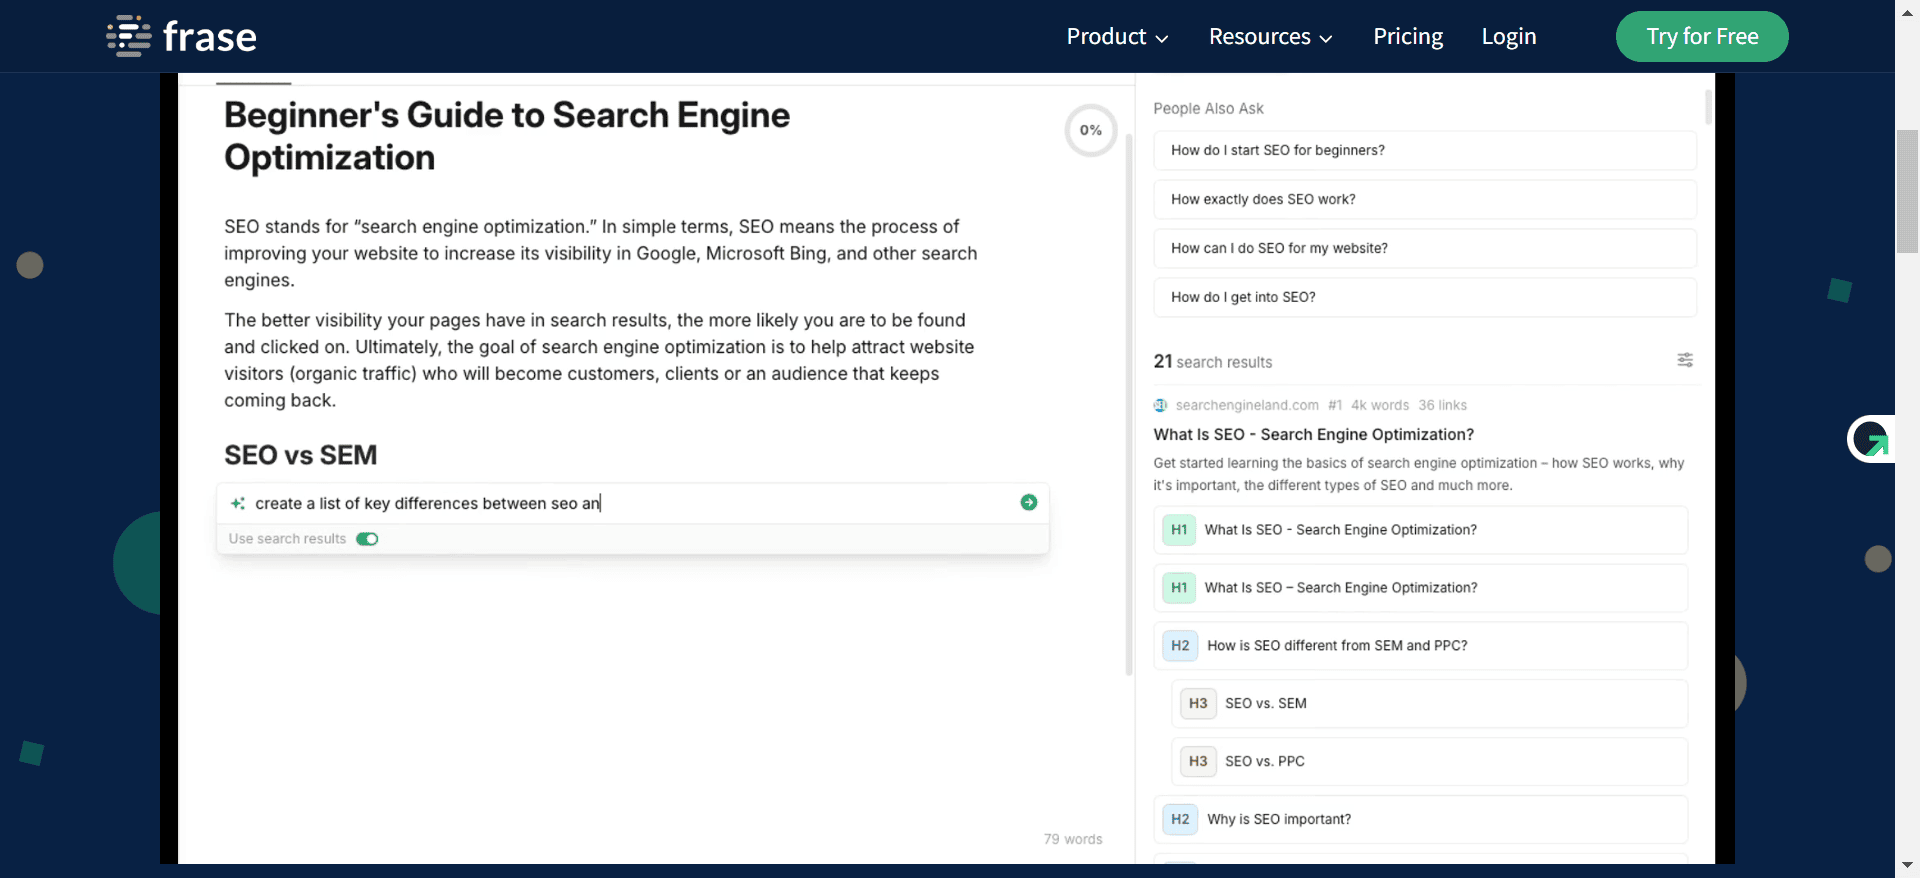This screenshot has height=878, width=1920.
Task: Expand the Resources dropdown menu
Action: pyautogui.click(x=1270, y=36)
